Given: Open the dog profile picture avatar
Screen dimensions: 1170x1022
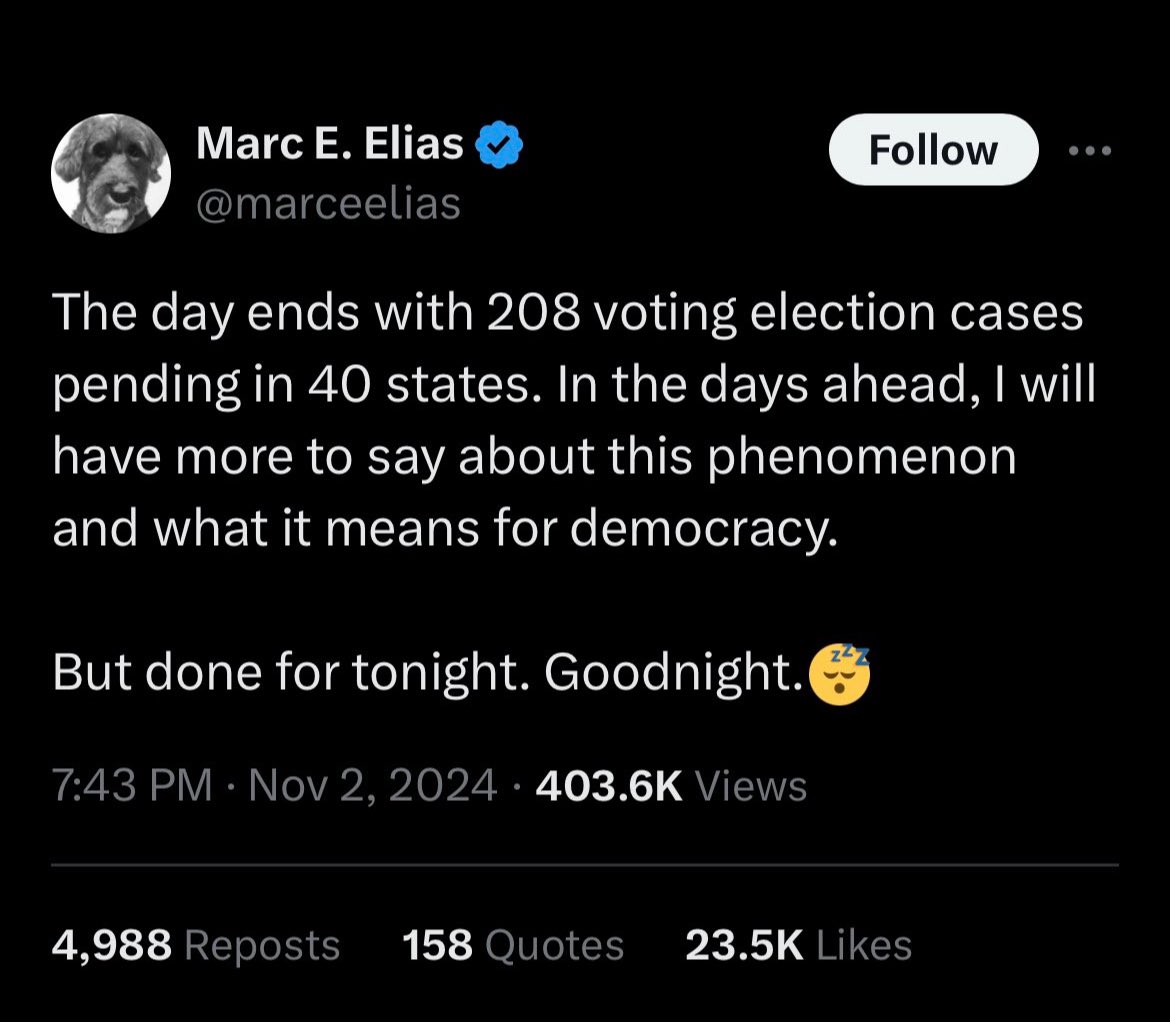Looking at the screenshot, I should coord(110,173).
